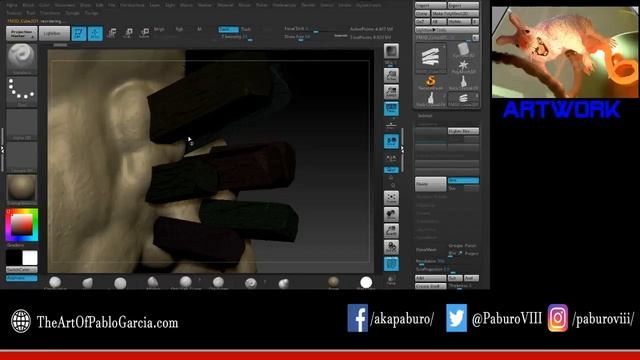Image resolution: width=640 pixels, height=360 pixels.
Task: Open the Brush menu
Action: [28, 5]
